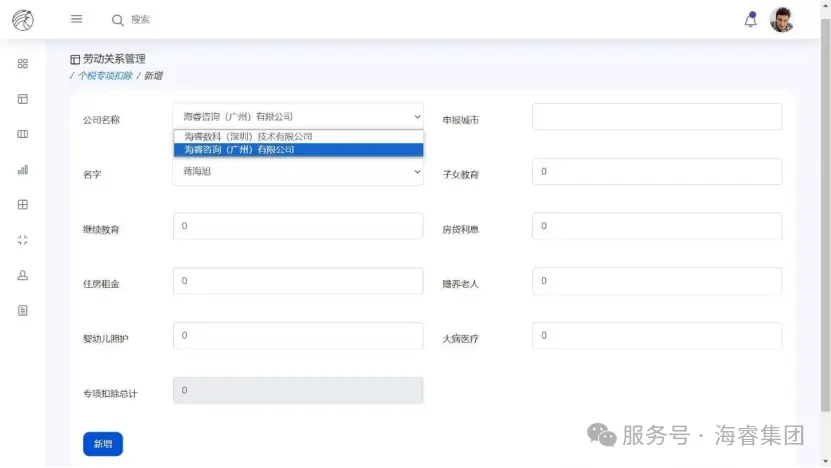Expand the 名字 dropdown

[x=298, y=172]
